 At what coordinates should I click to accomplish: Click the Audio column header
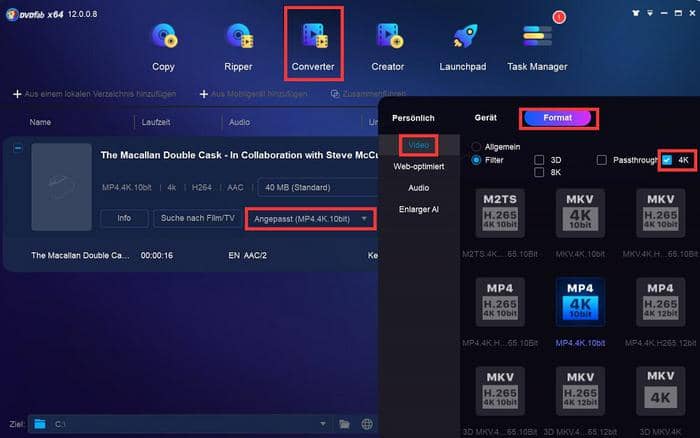(239, 122)
